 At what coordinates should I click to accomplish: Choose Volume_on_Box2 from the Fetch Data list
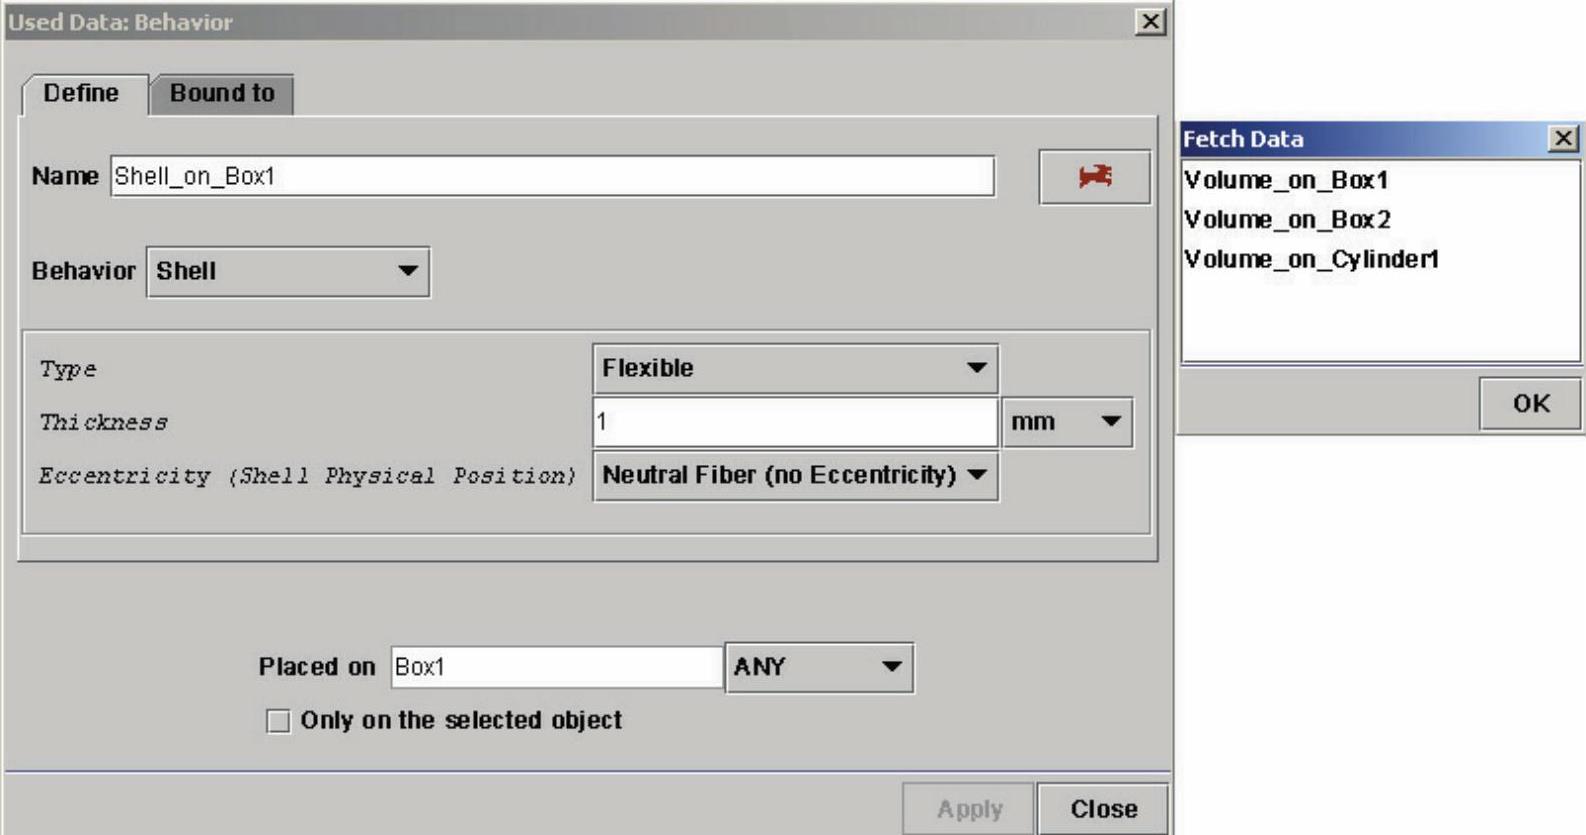click(x=1287, y=220)
